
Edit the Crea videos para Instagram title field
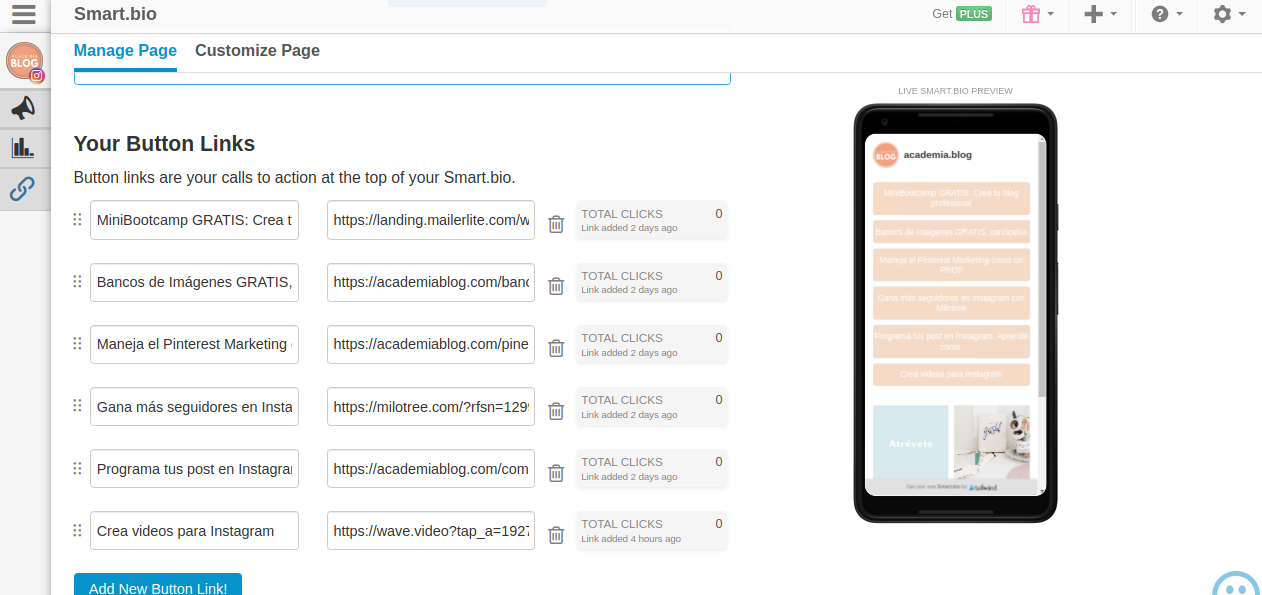194,530
